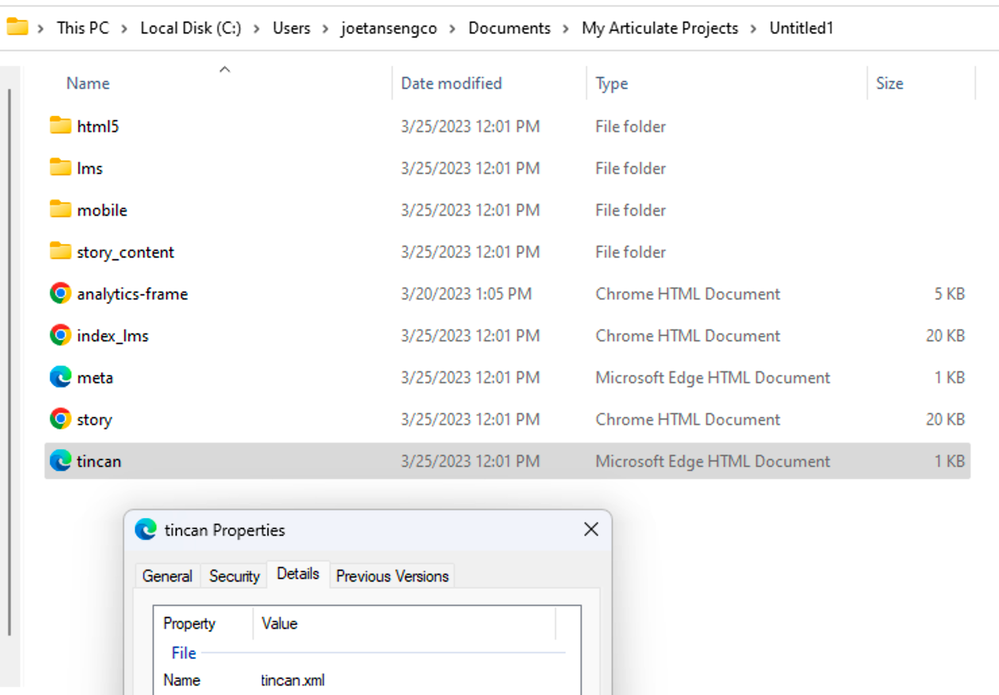The image size is (999, 695).
Task: Navigate to This PC in breadcrumb
Action: 83,28
